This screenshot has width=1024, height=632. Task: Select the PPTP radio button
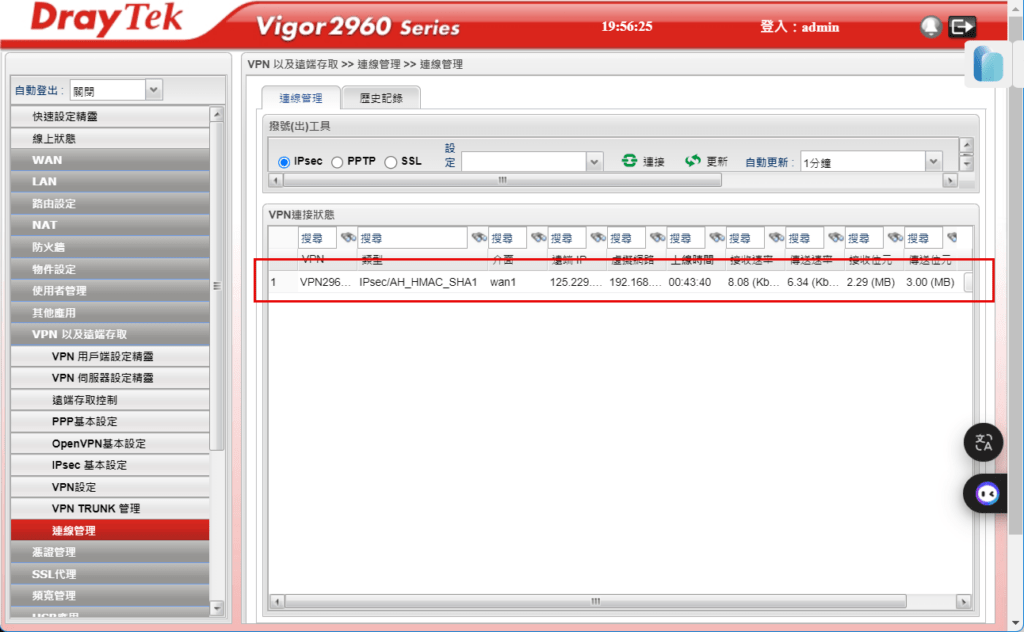point(337,162)
